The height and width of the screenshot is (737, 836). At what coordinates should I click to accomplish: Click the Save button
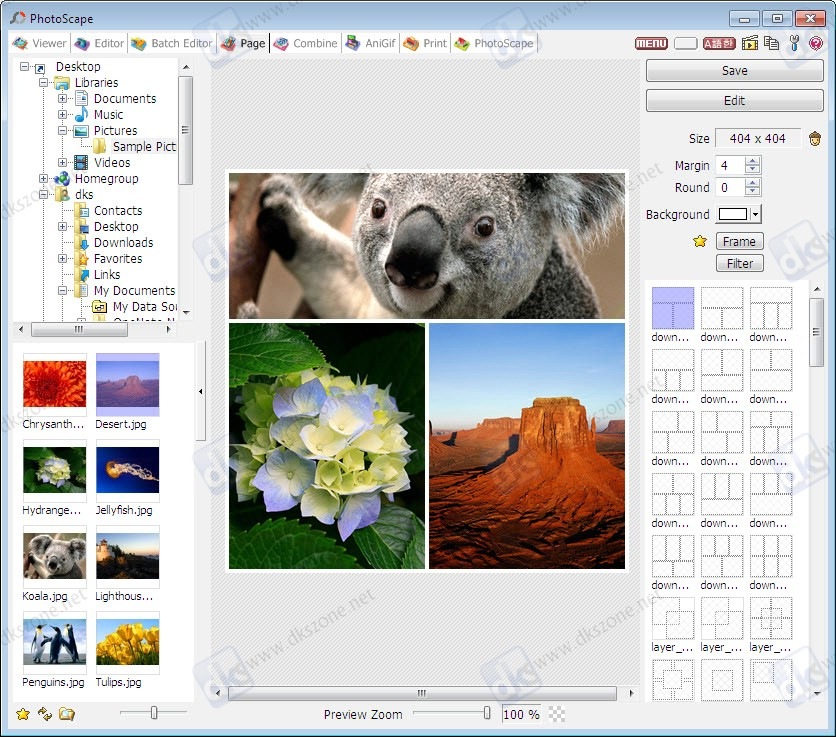(735, 70)
